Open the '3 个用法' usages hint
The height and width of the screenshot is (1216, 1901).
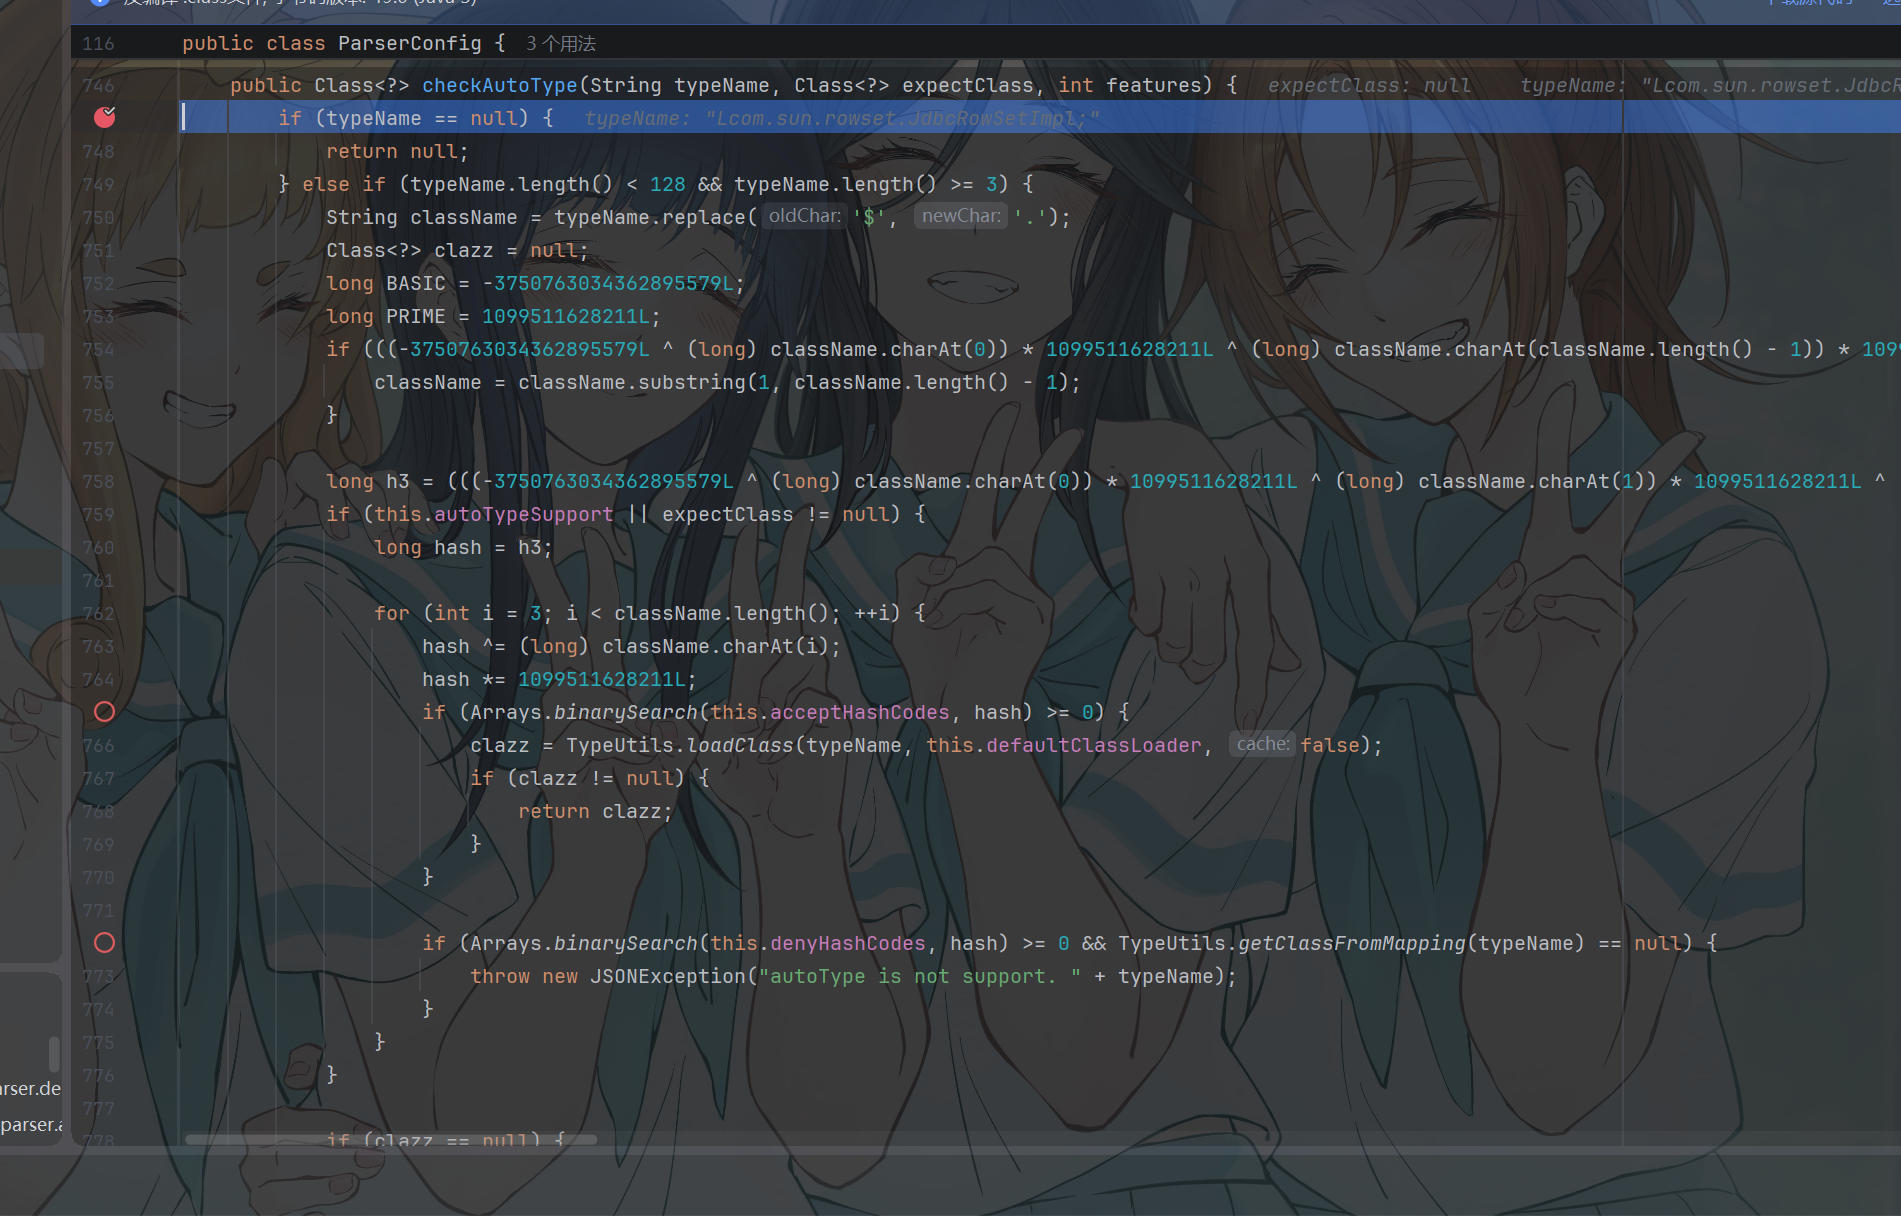[560, 44]
